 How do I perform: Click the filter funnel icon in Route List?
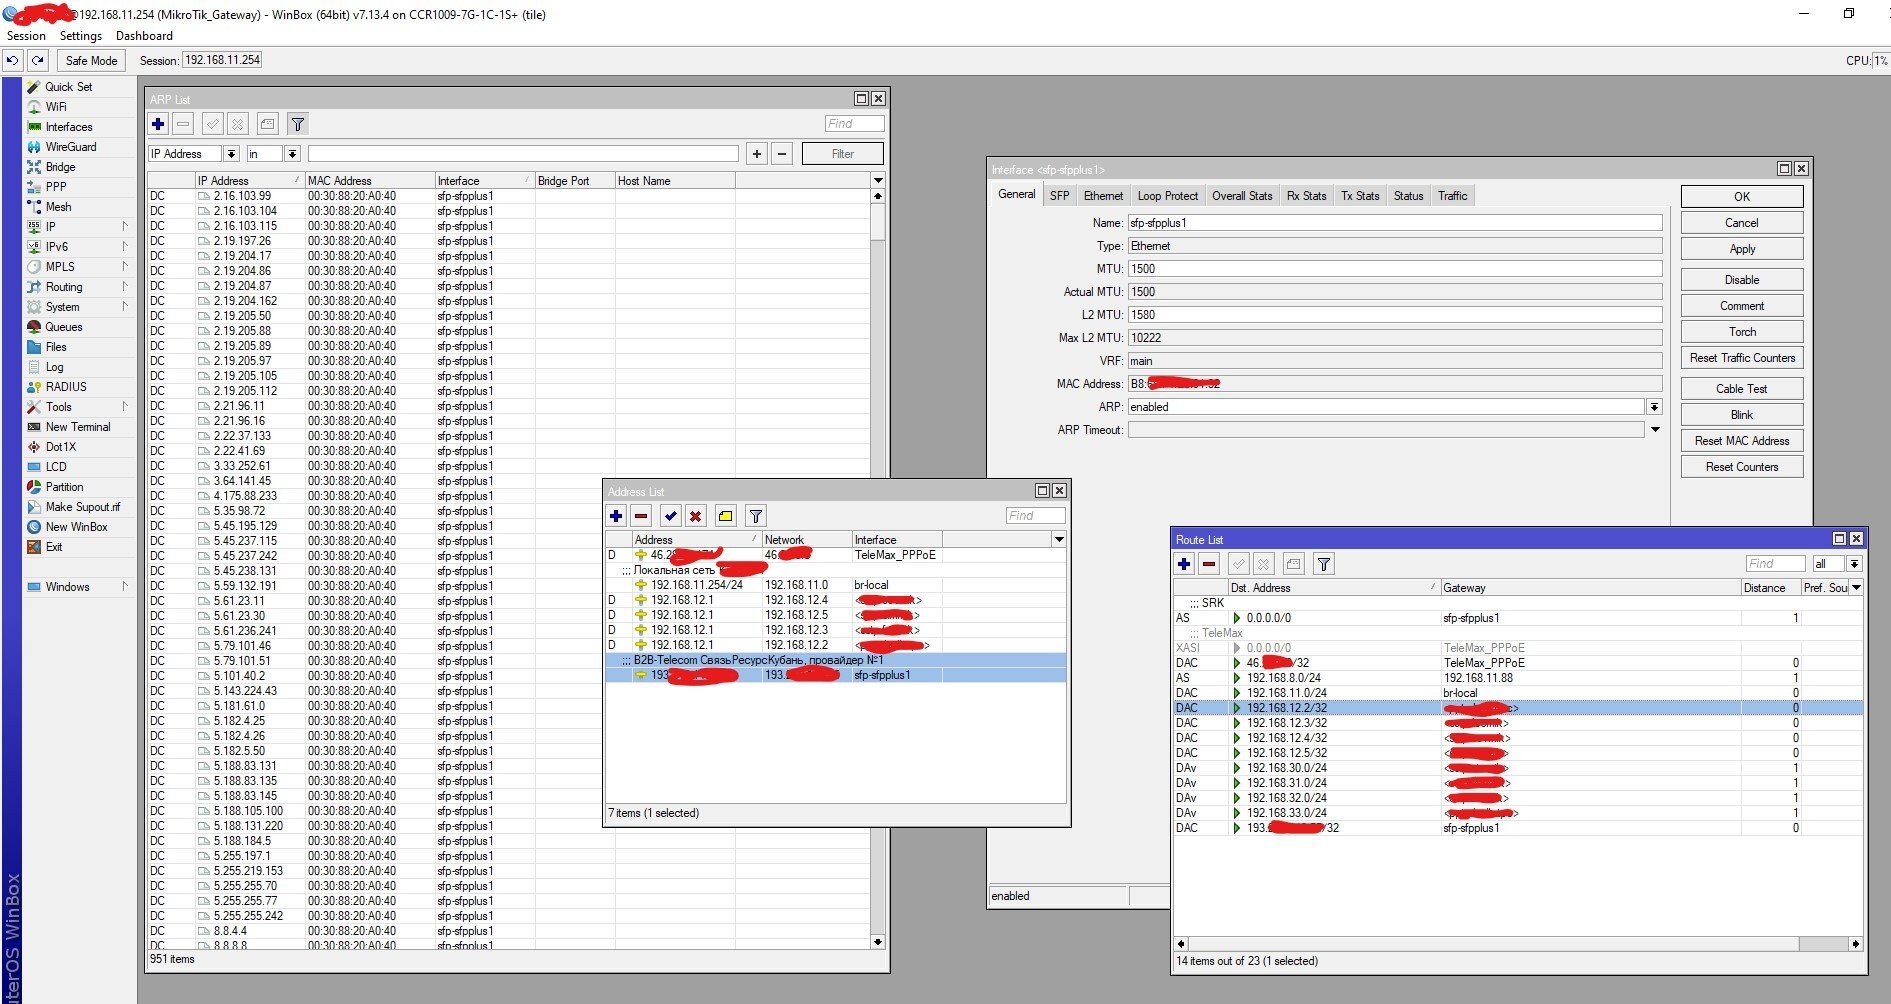[x=1323, y=564]
